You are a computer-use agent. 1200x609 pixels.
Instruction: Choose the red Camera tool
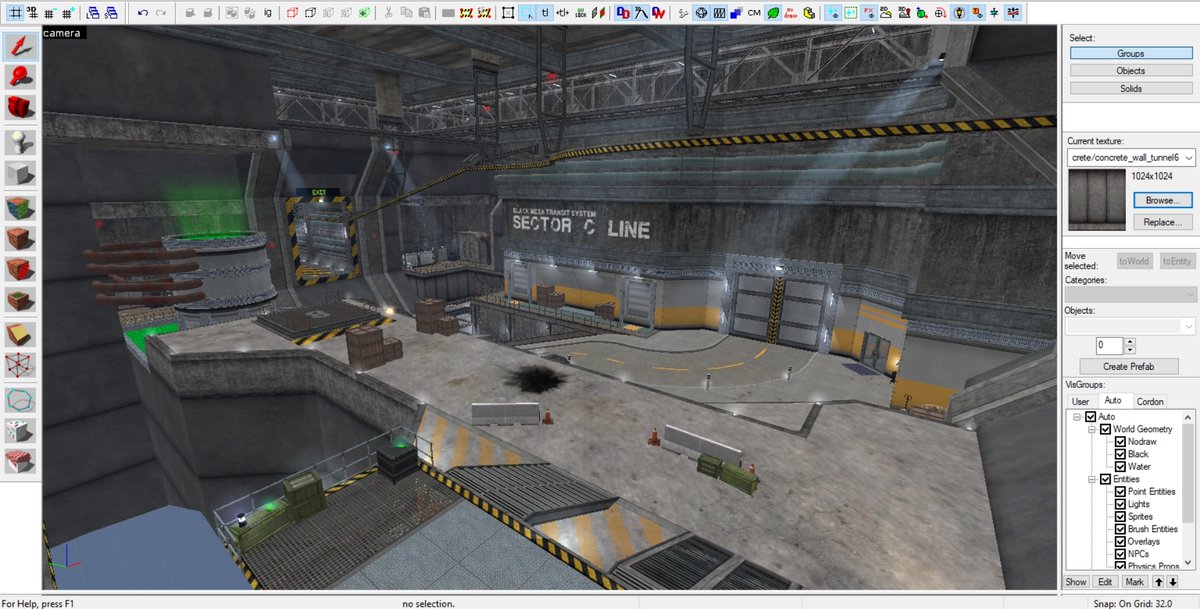(20, 108)
